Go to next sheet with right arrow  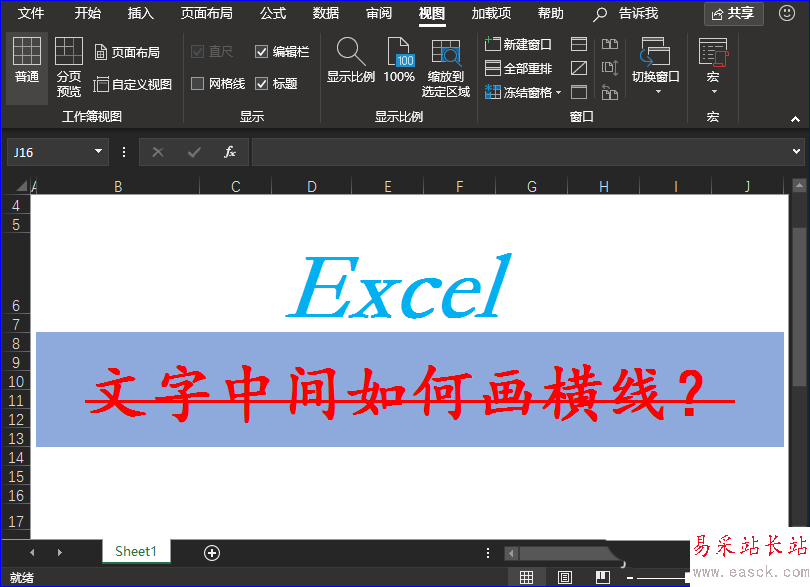coord(60,552)
